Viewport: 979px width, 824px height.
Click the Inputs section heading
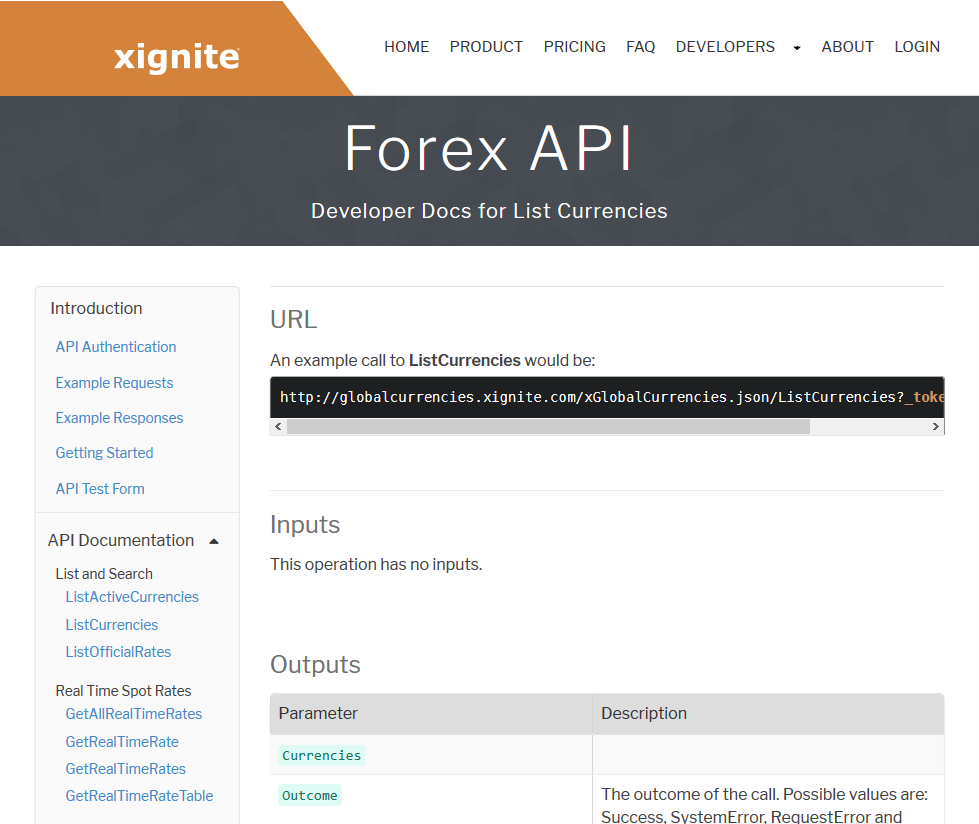pos(305,525)
